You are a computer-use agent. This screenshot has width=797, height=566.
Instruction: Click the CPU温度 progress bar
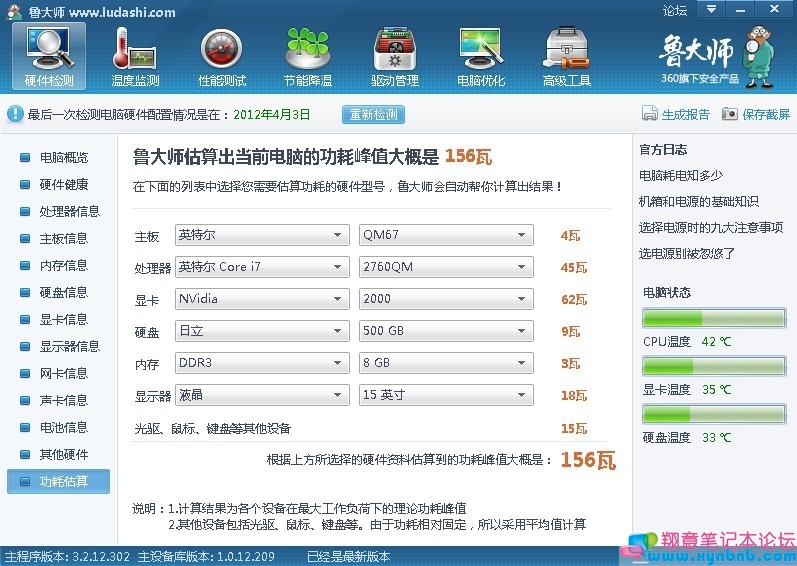[x=714, y=318]
